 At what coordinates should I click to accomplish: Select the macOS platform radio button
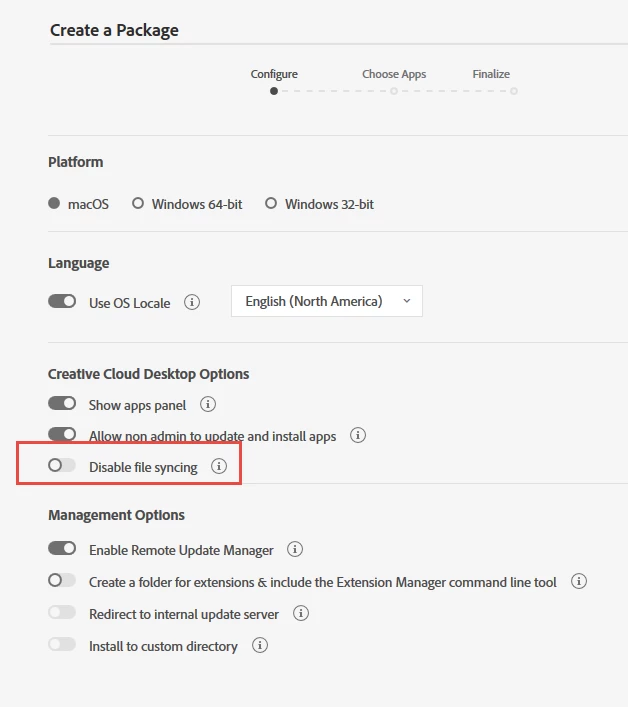(x=54, y=203)
